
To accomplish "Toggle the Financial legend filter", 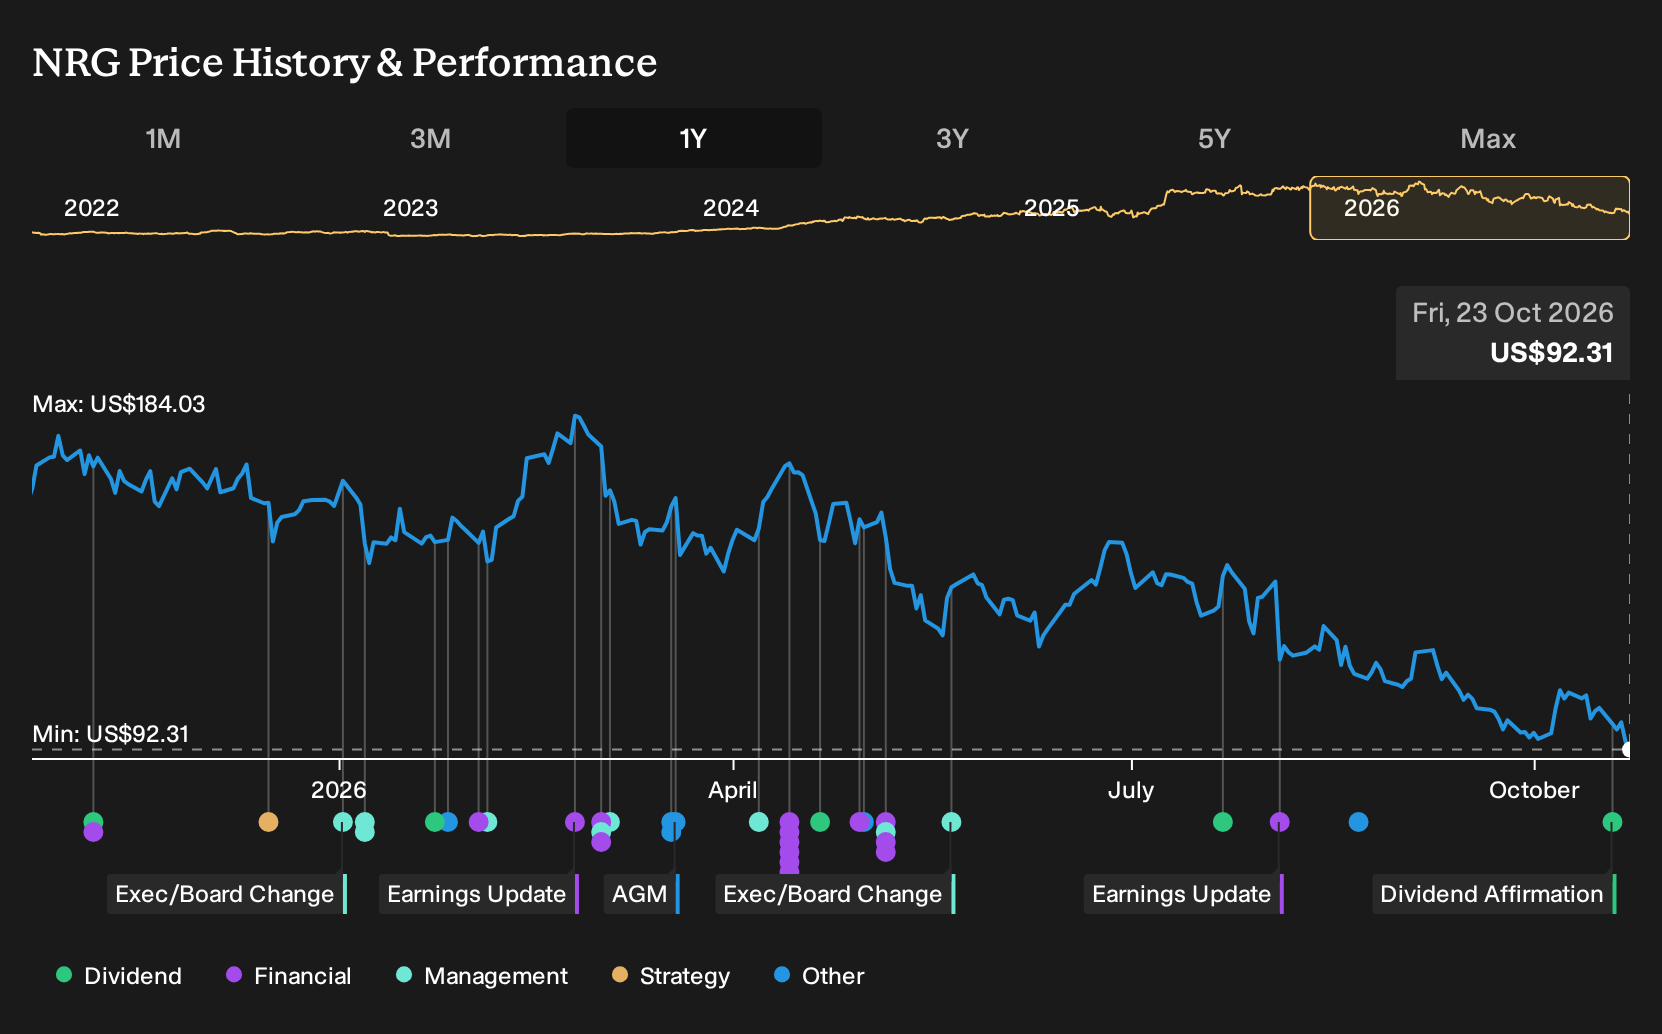I will pos(289,976).
